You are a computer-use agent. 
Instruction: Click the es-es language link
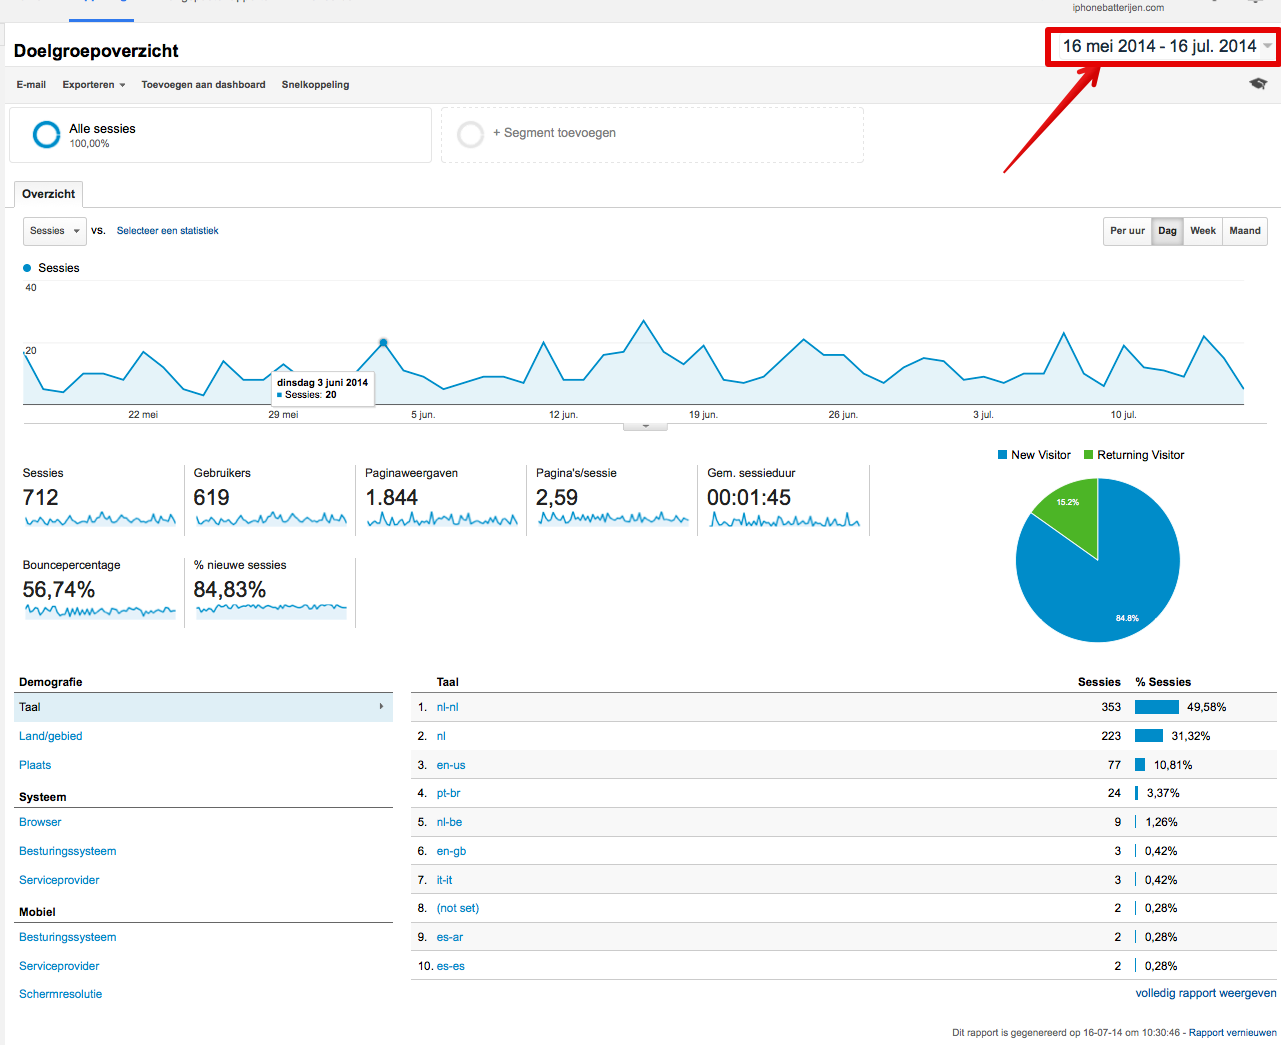point(450,966)
